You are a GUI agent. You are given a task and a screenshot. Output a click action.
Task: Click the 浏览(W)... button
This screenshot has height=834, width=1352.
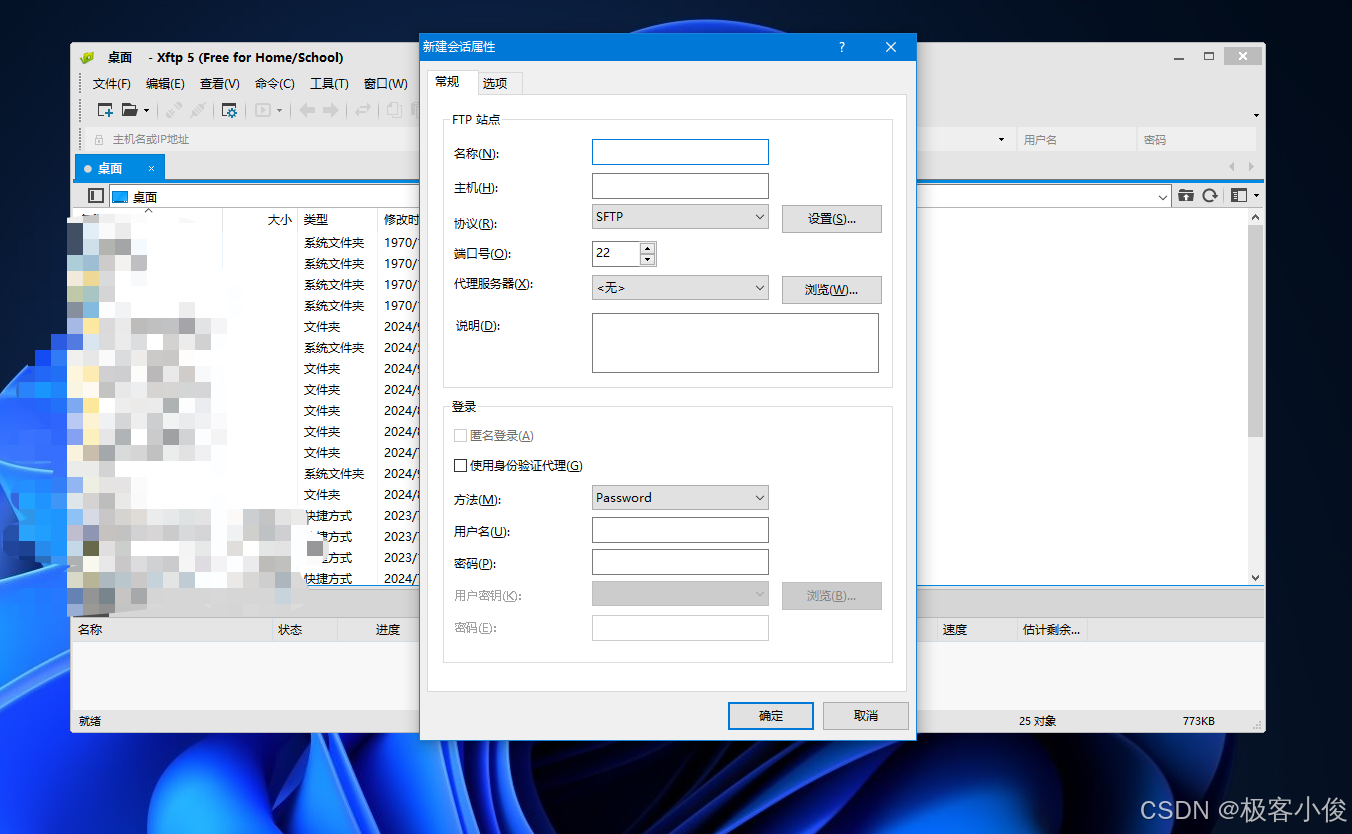832,290
